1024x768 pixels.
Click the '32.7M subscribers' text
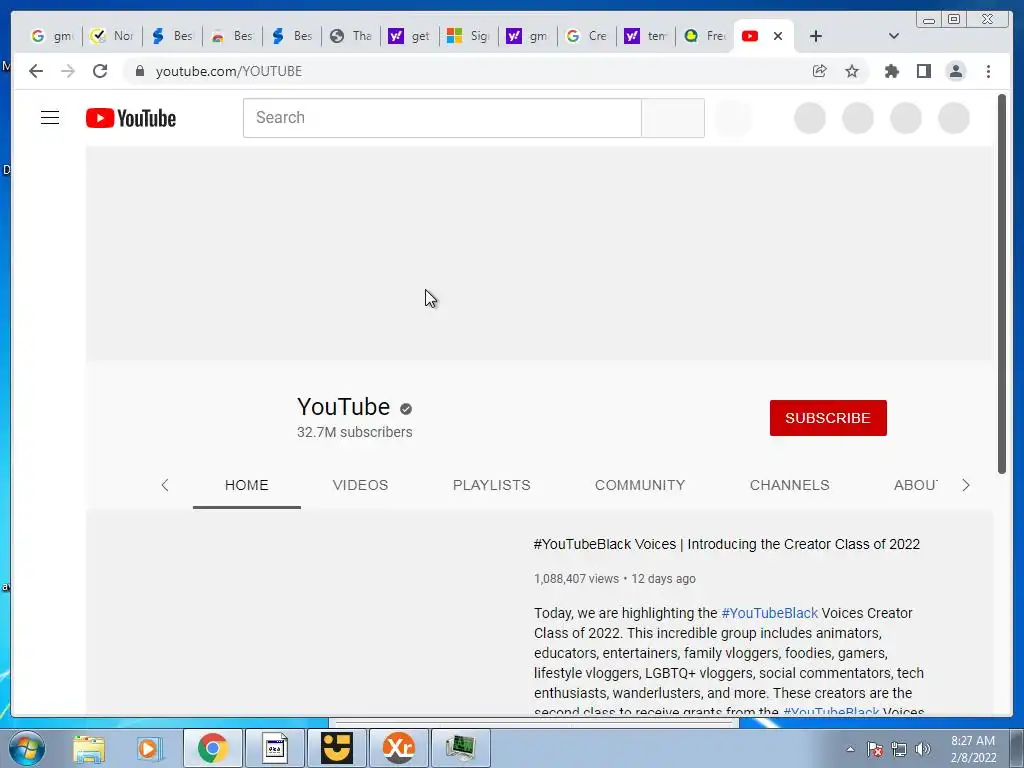click(355, 432)
